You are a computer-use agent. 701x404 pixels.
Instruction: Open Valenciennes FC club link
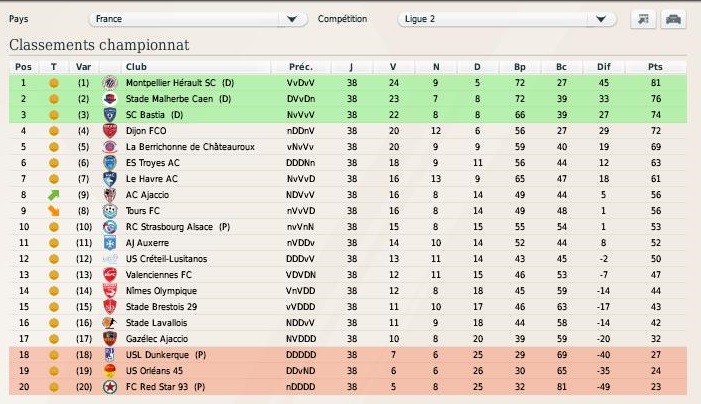coord(159,275)
